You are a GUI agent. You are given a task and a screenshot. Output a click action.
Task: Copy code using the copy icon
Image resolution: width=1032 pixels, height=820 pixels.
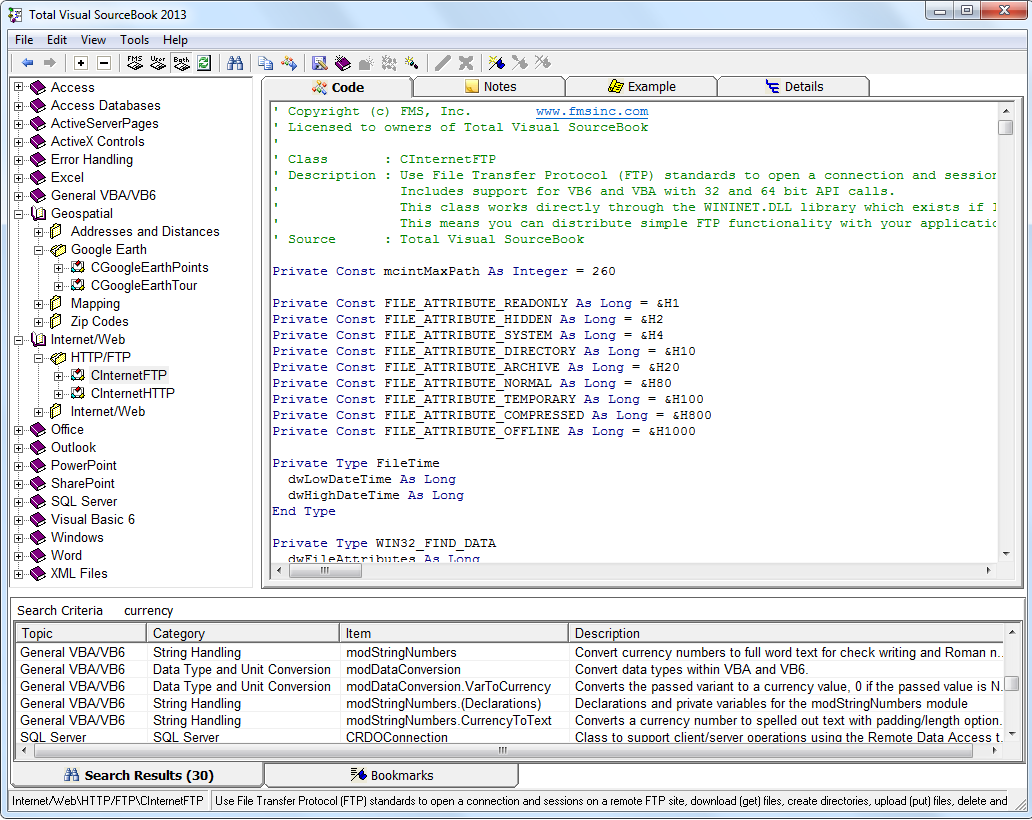click(266, 62)
